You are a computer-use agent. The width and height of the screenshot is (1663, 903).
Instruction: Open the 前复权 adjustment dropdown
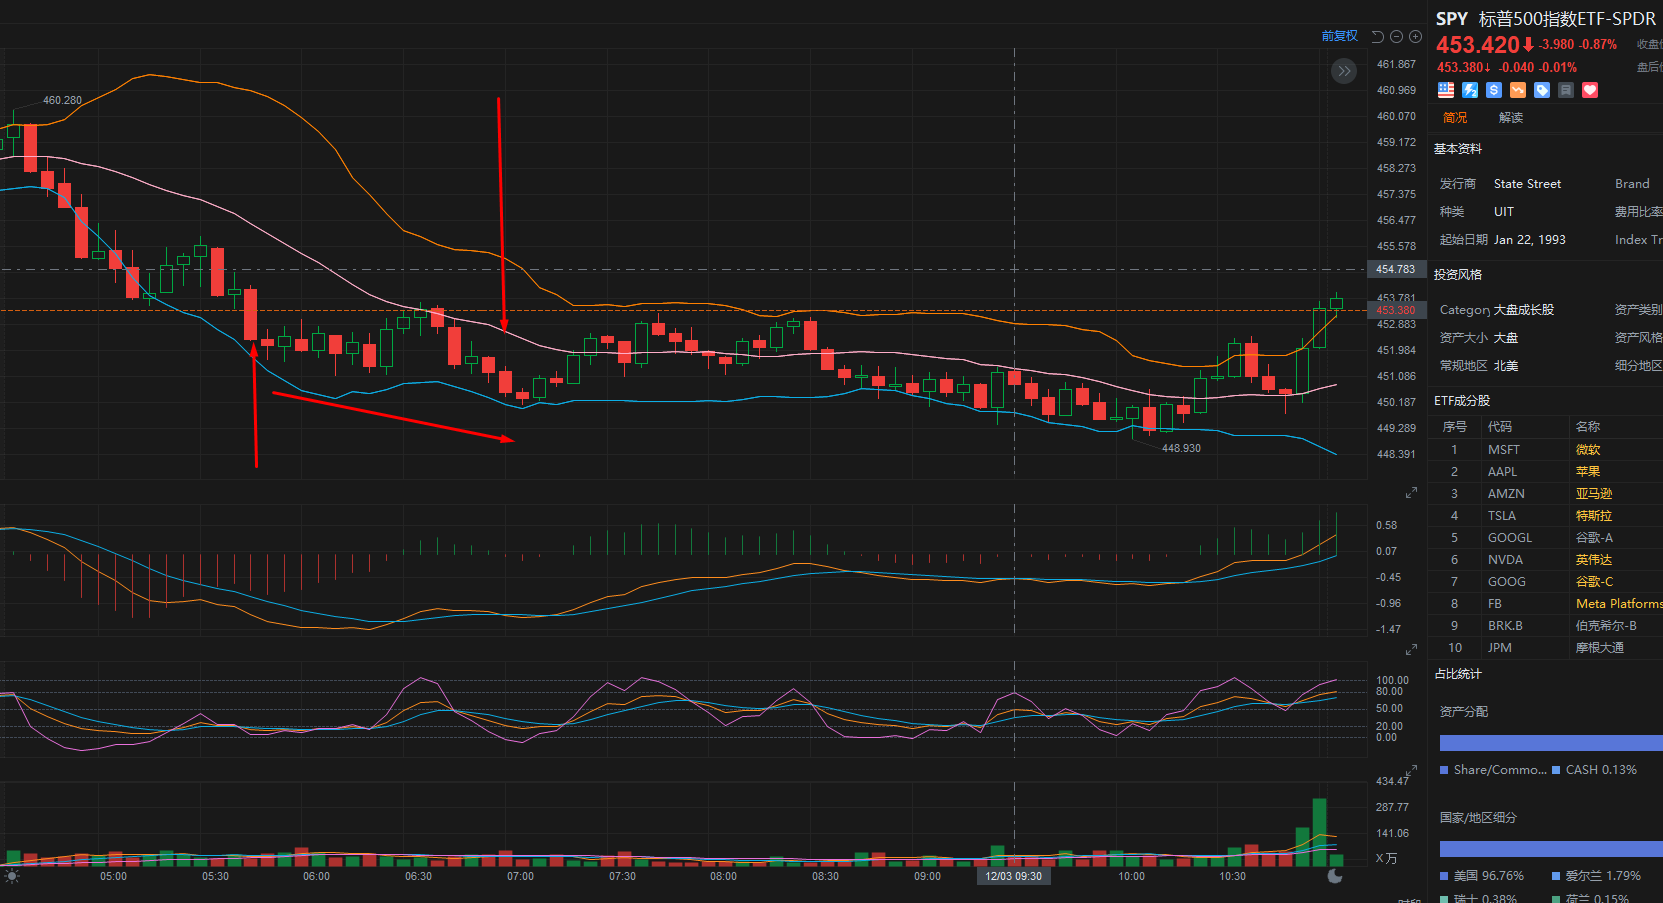pyautogui.click(x=1340, y=36)
